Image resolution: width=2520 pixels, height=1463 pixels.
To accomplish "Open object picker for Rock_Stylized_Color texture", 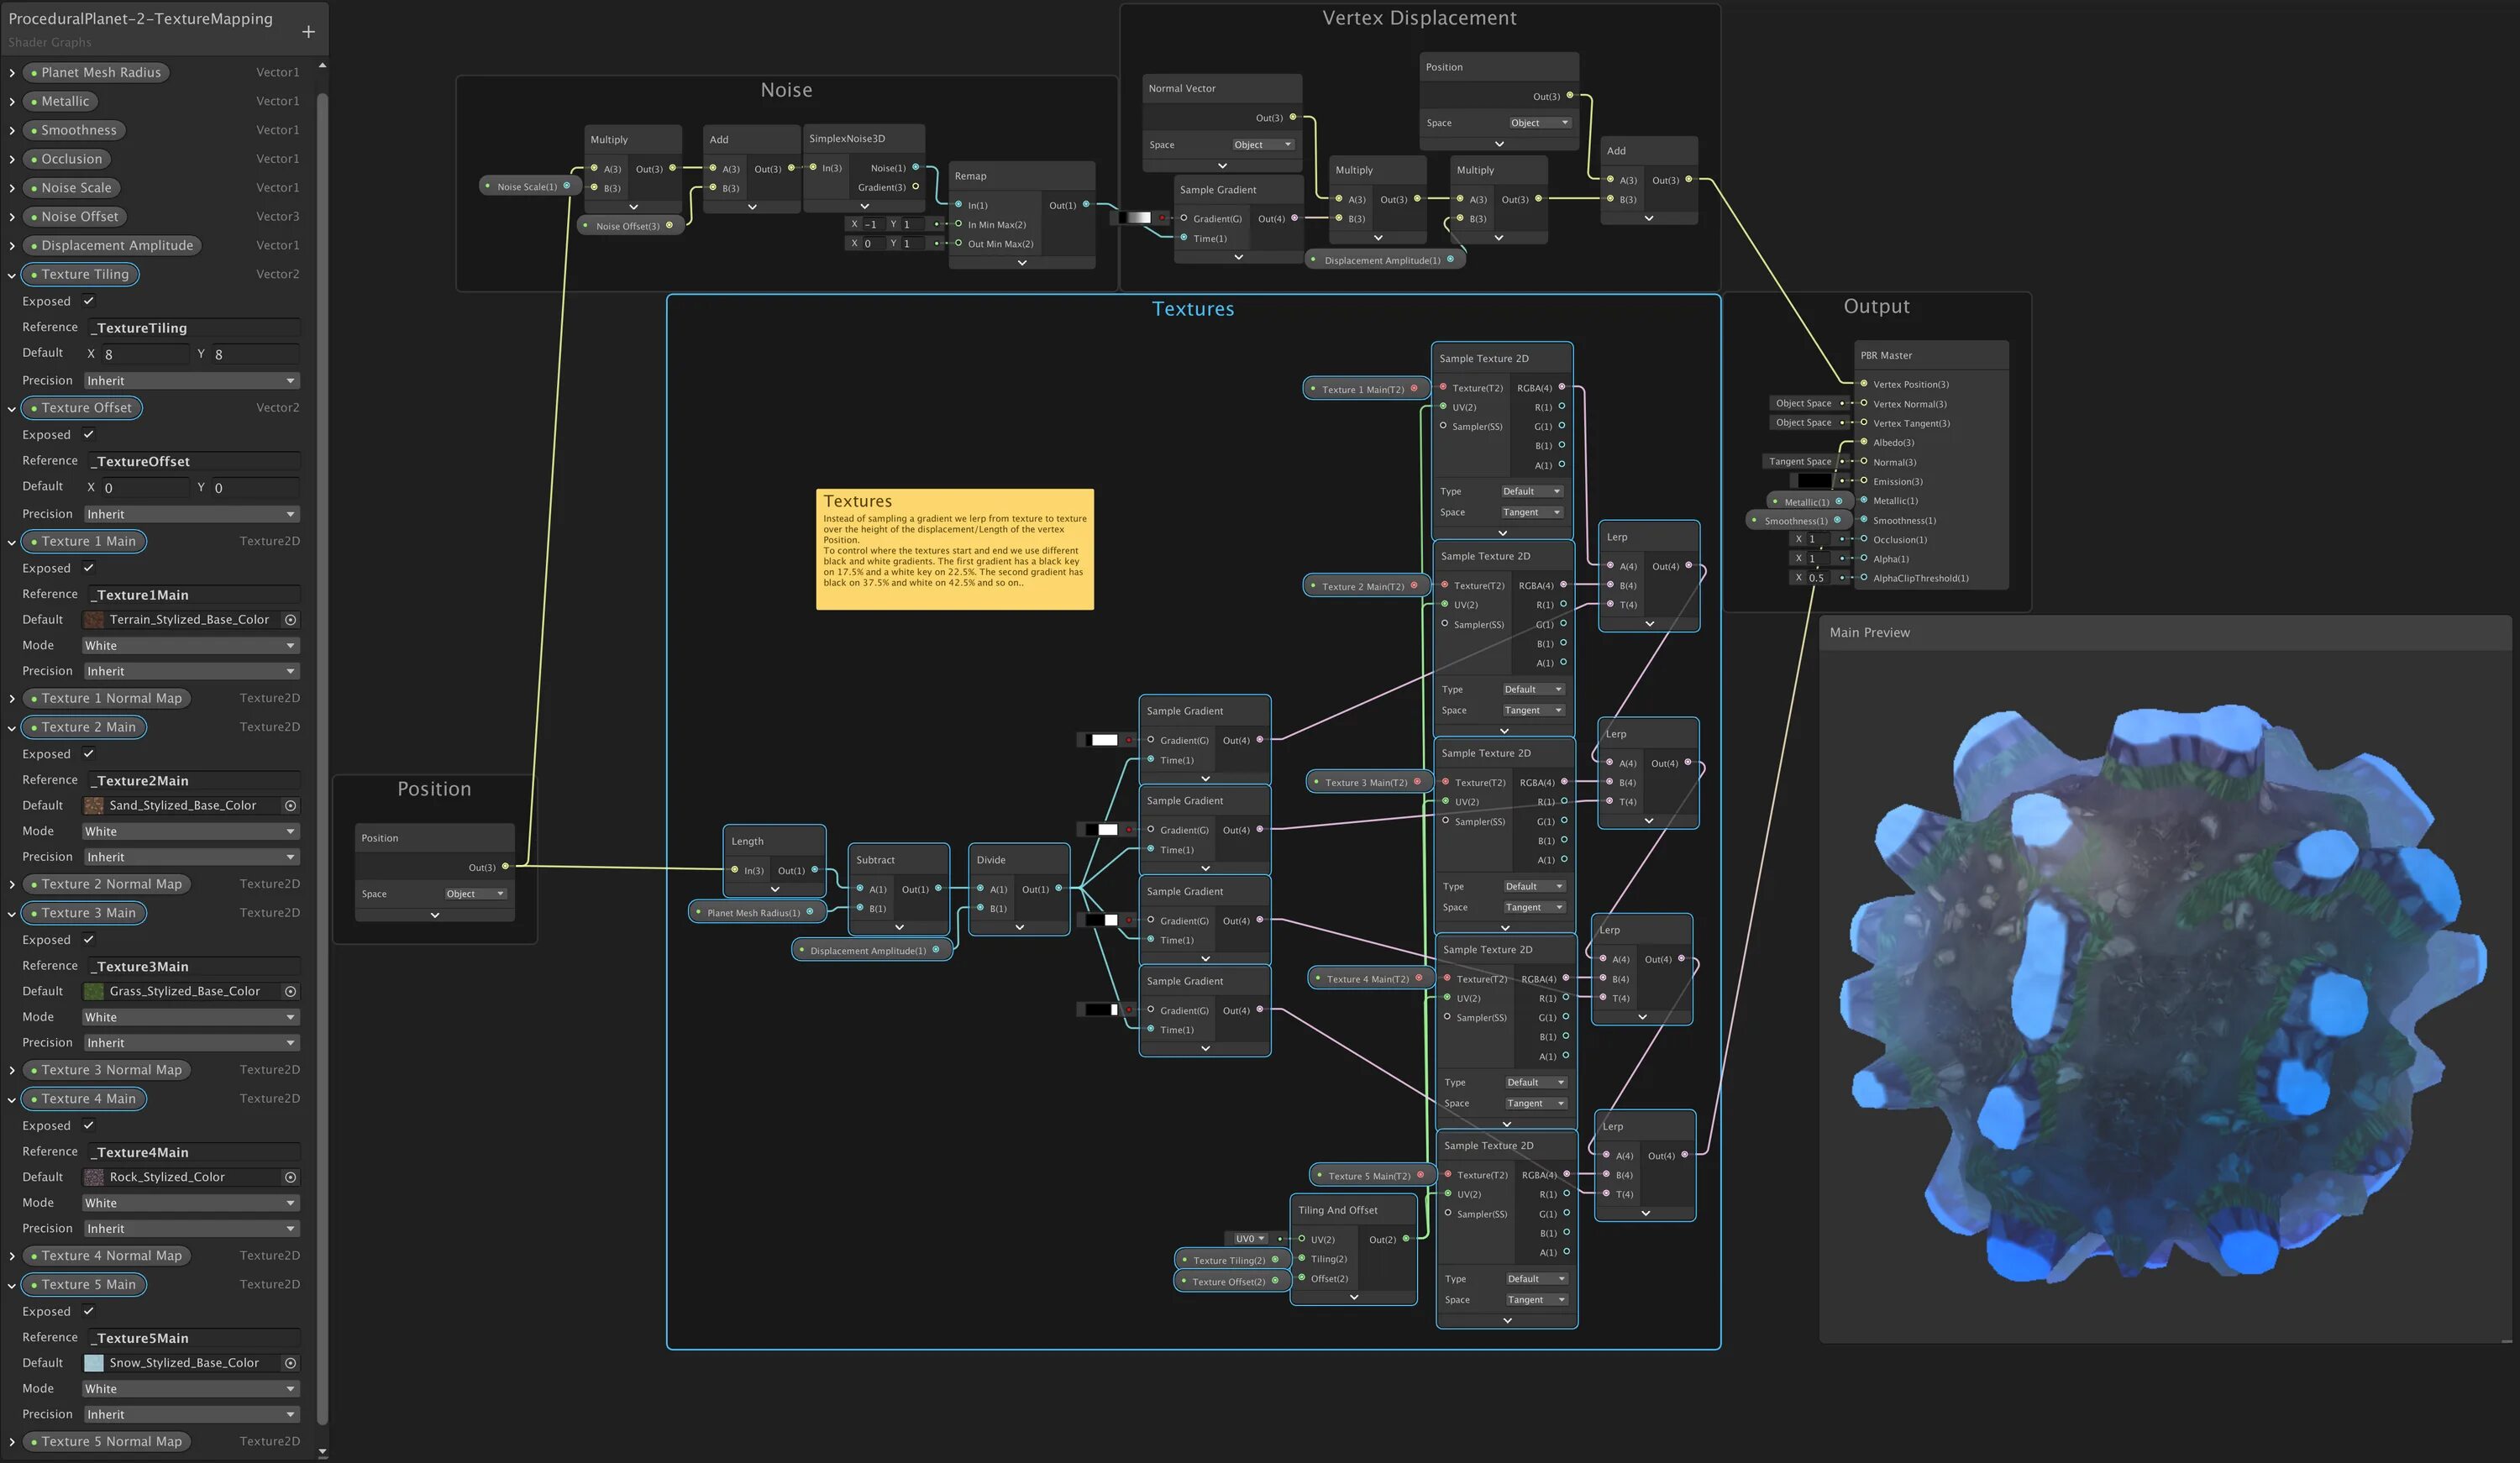I will (x=290, y=1178).
